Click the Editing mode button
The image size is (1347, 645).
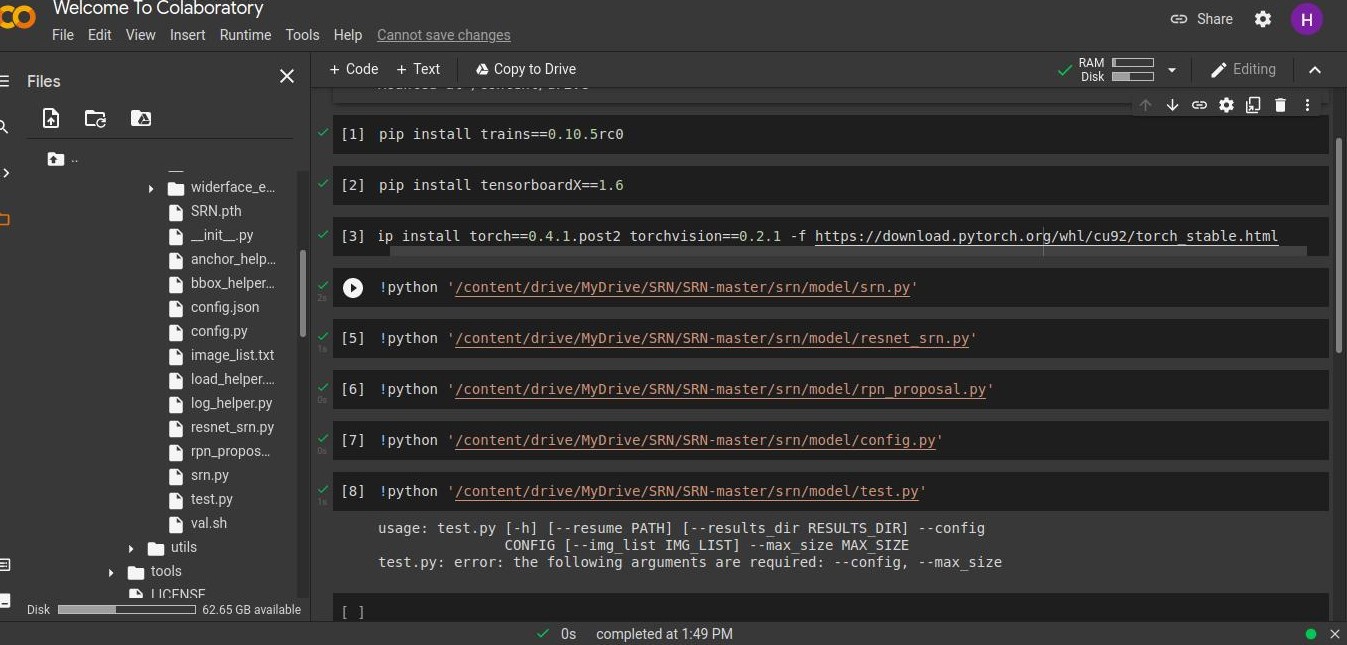coord(1243,69)
